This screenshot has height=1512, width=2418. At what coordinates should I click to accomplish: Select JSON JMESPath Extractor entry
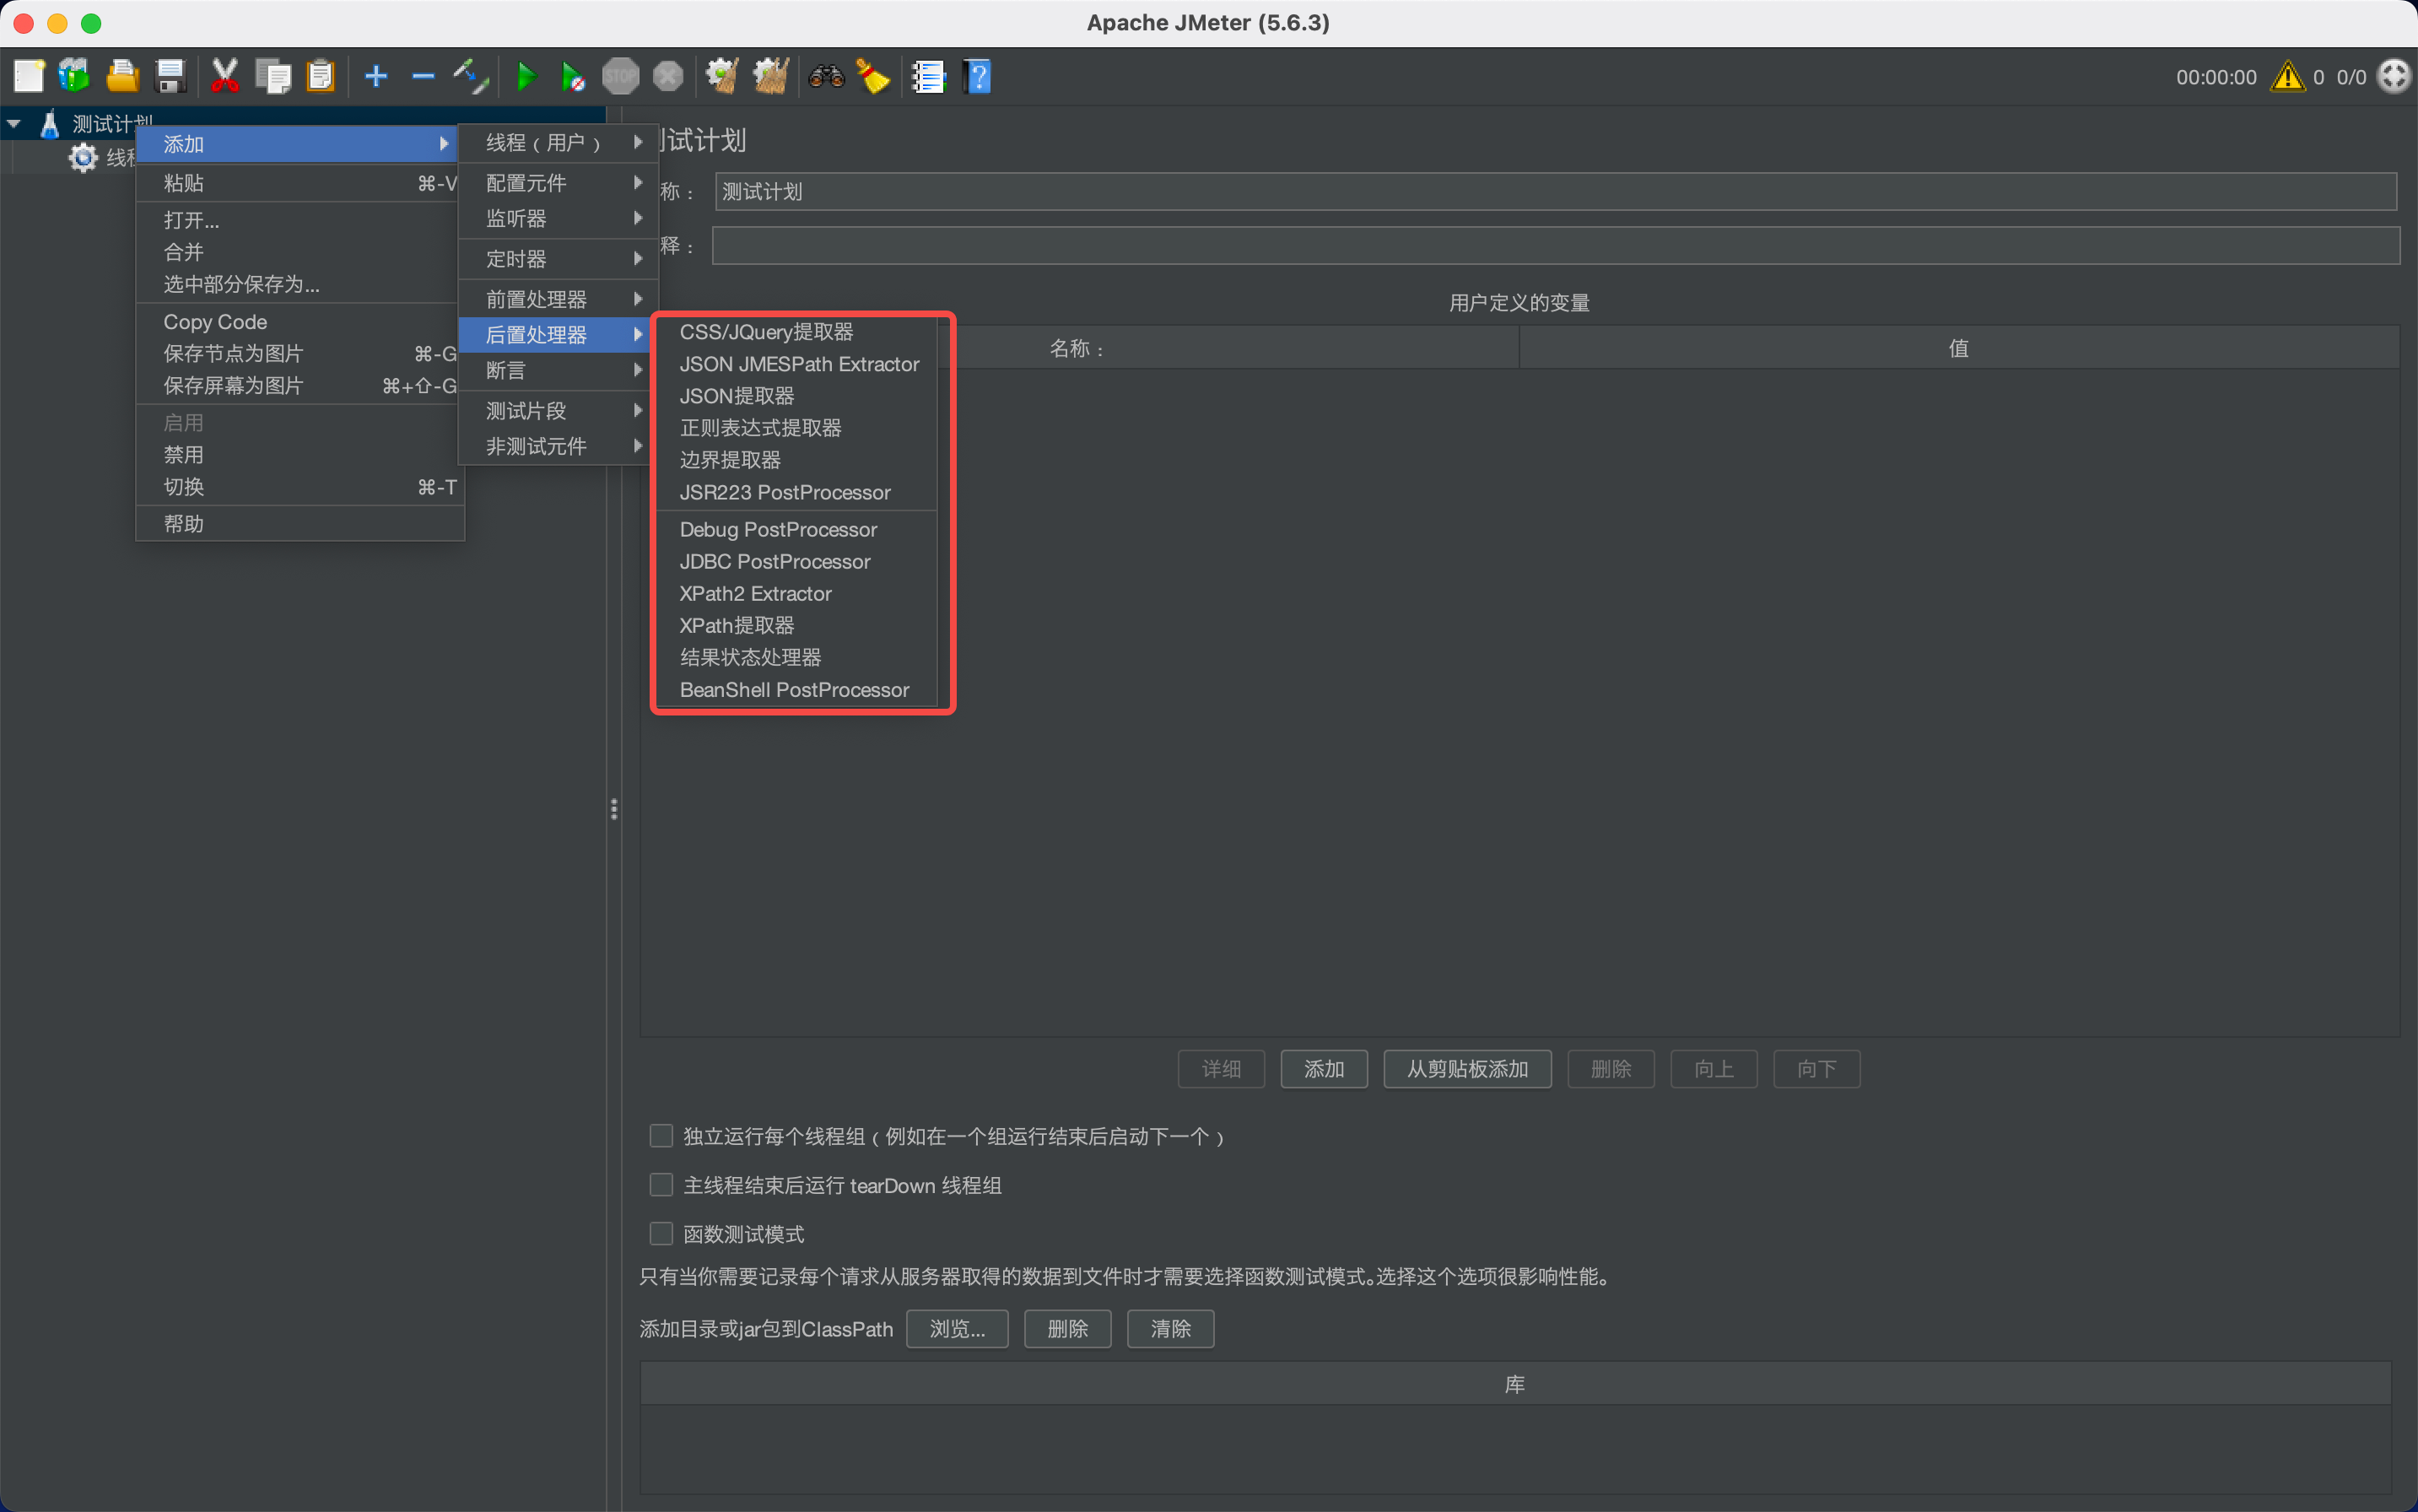(x=796, y=364)
